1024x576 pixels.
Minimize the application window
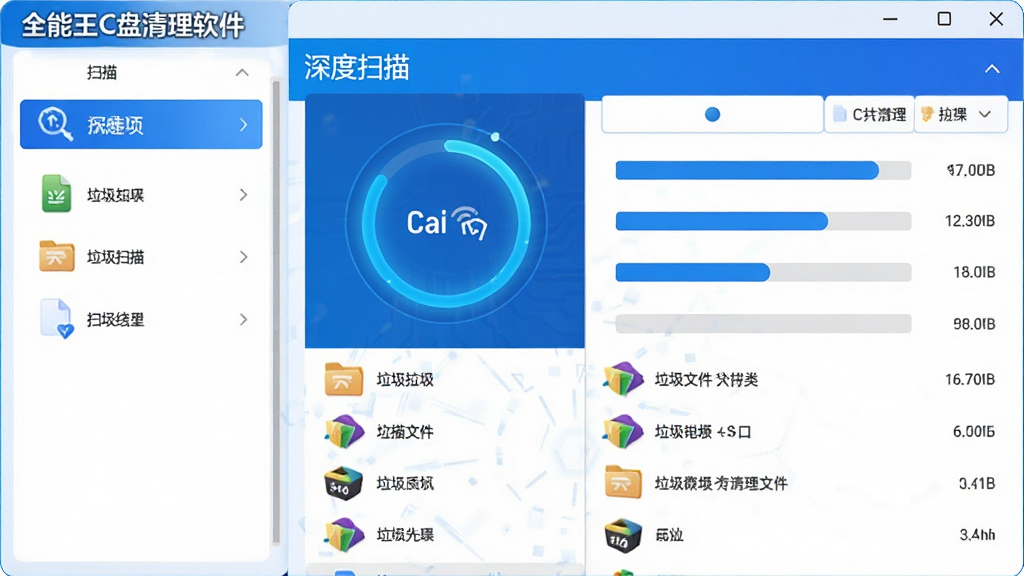click(890, 20)
